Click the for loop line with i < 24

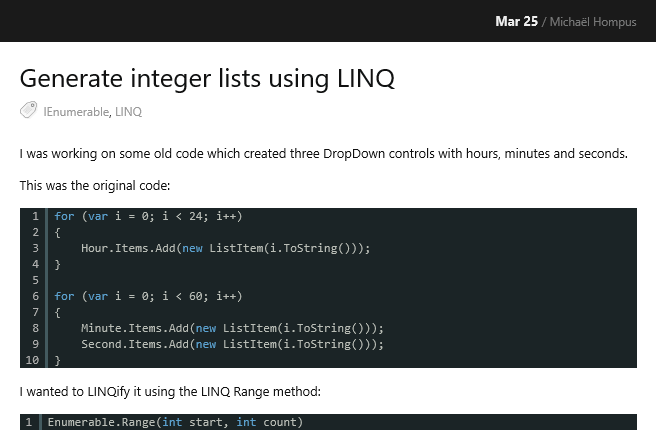(x=148, y=216)
